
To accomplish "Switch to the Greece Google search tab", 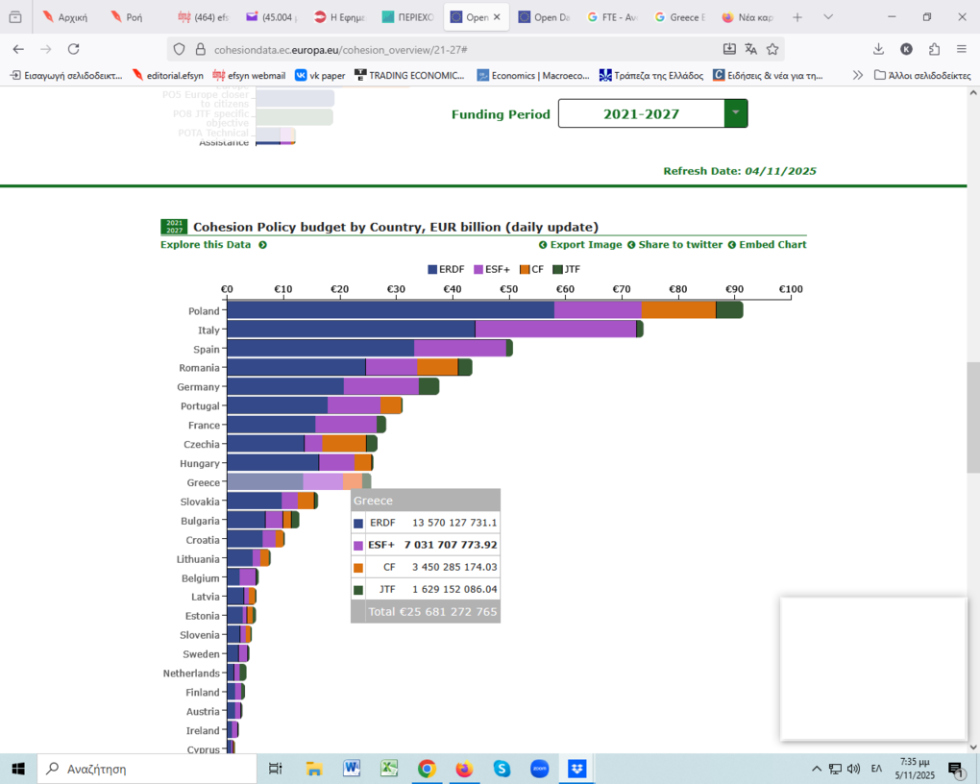I will tap(680, 18).
